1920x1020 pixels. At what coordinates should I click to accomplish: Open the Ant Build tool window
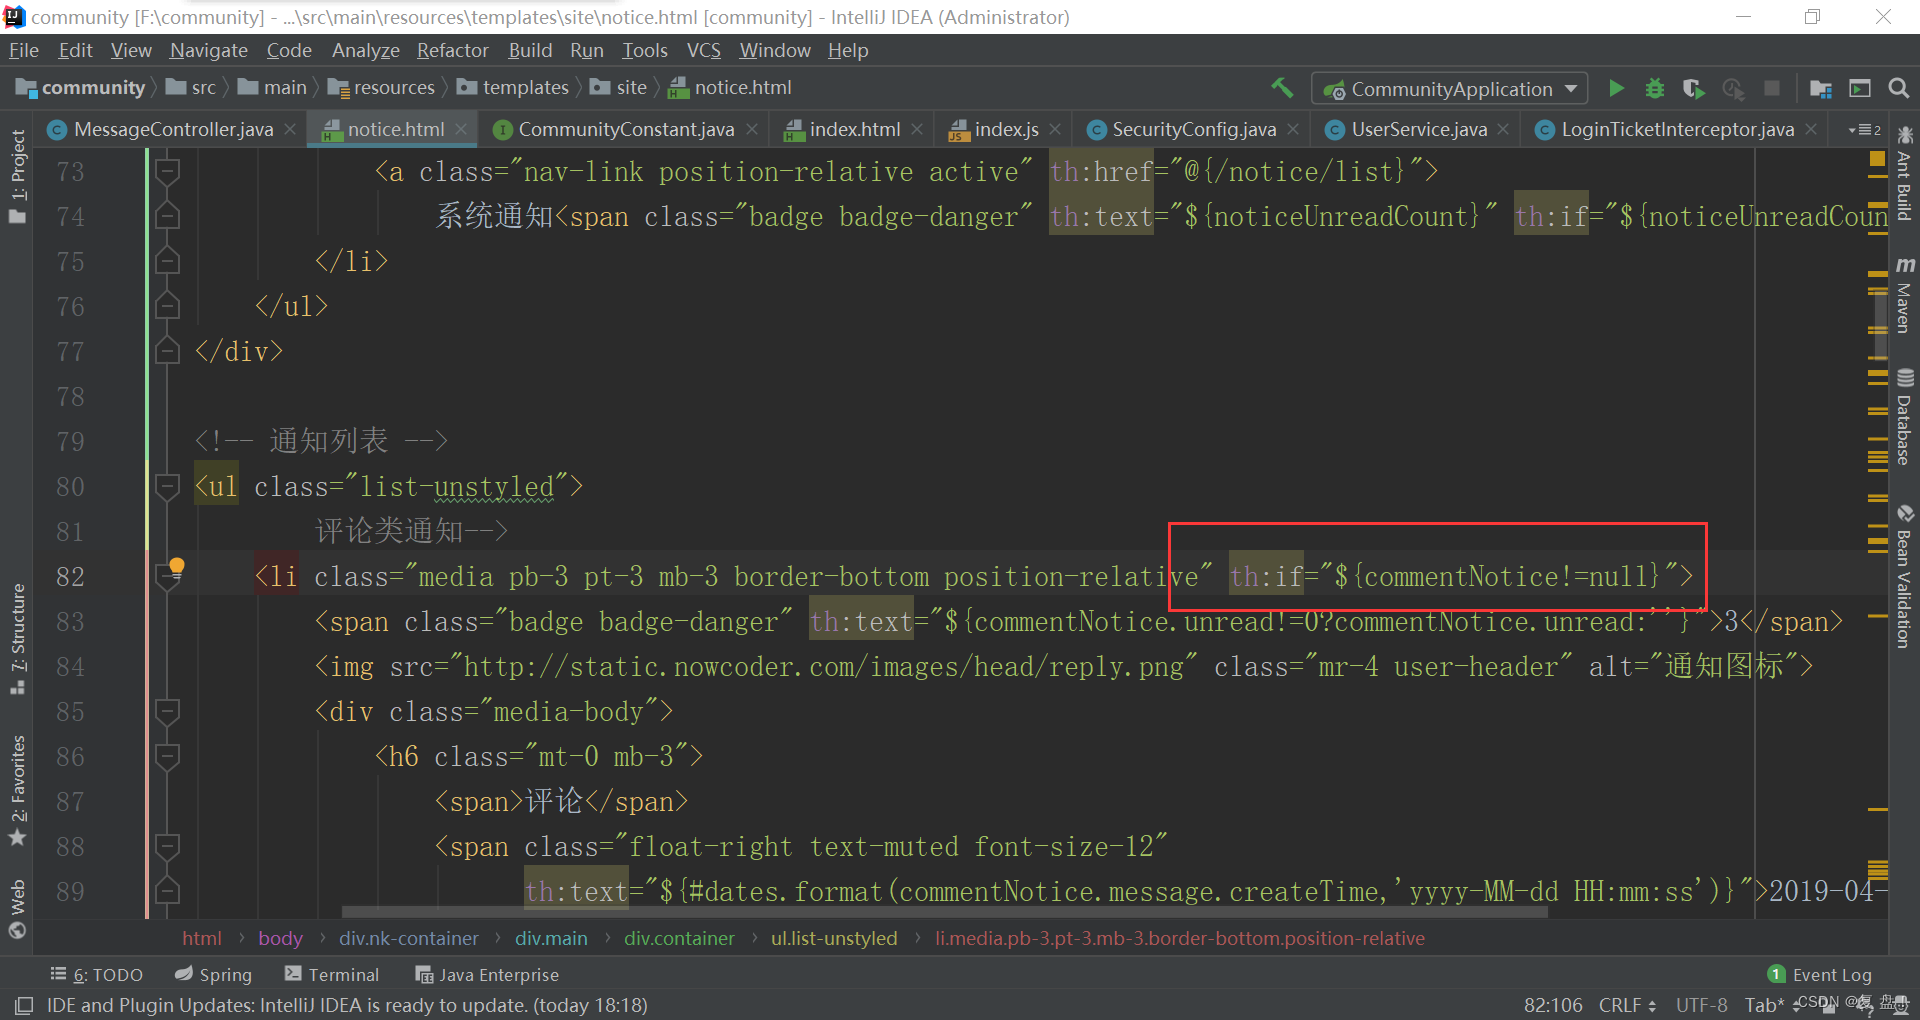pos(1904,174)
